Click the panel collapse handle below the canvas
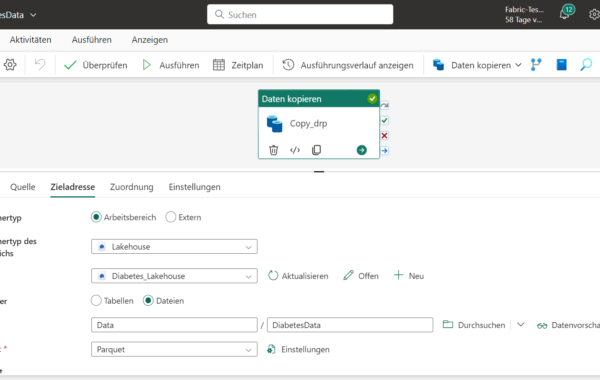The width and height of the screenshot is (600, 380). click(x=319, y=171)
